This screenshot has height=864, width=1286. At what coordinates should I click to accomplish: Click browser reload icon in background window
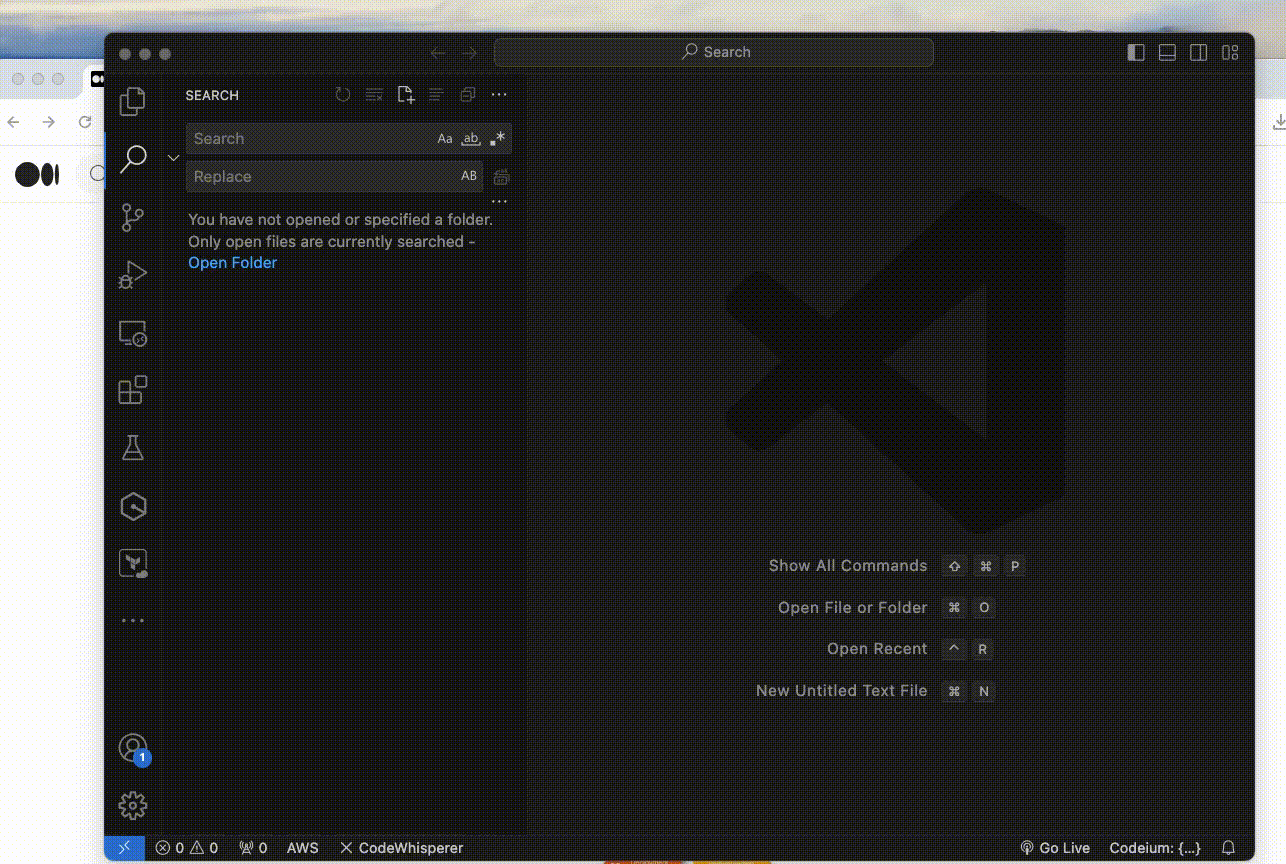pyautogui.click(x=85, y=122)
